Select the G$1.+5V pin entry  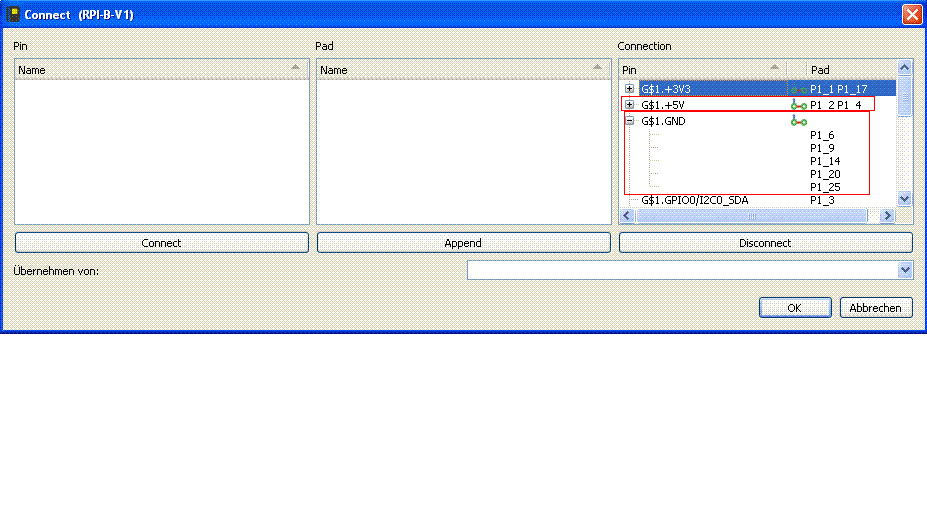663,105
